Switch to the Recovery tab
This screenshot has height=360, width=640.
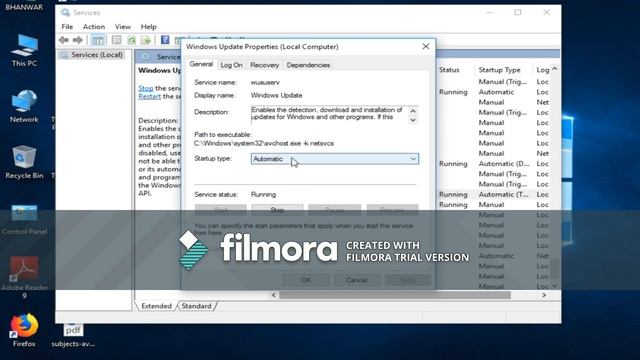[264, 65]
